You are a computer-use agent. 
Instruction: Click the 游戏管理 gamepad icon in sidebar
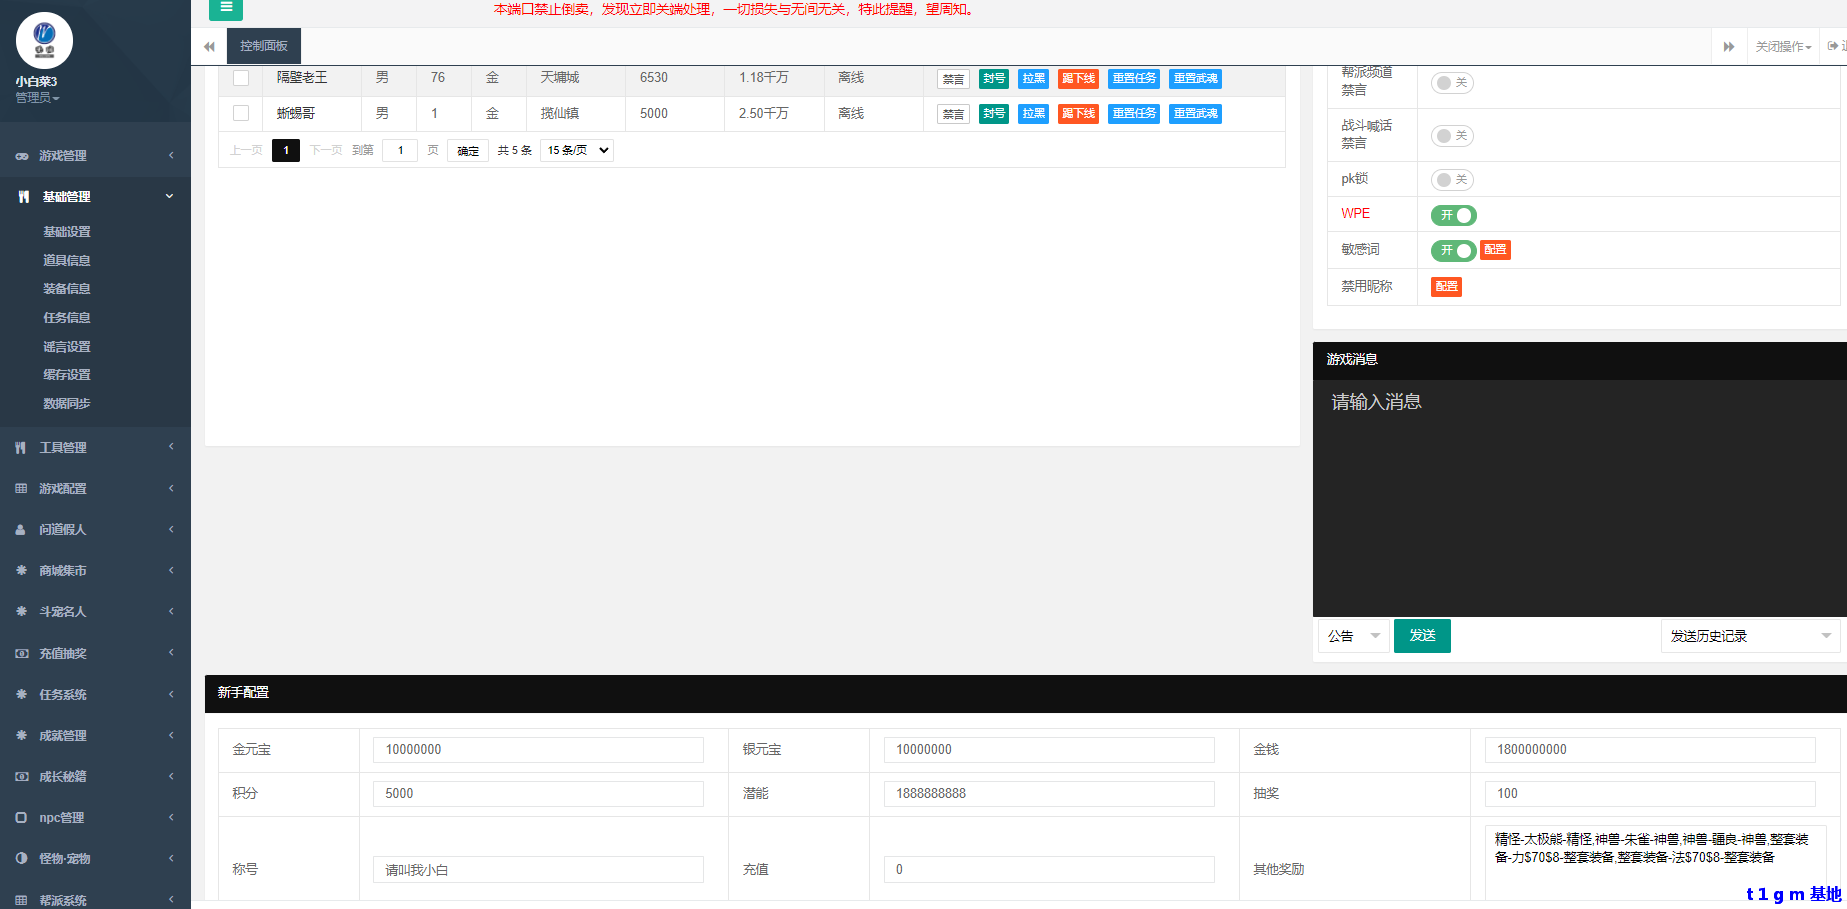[22, 156]
